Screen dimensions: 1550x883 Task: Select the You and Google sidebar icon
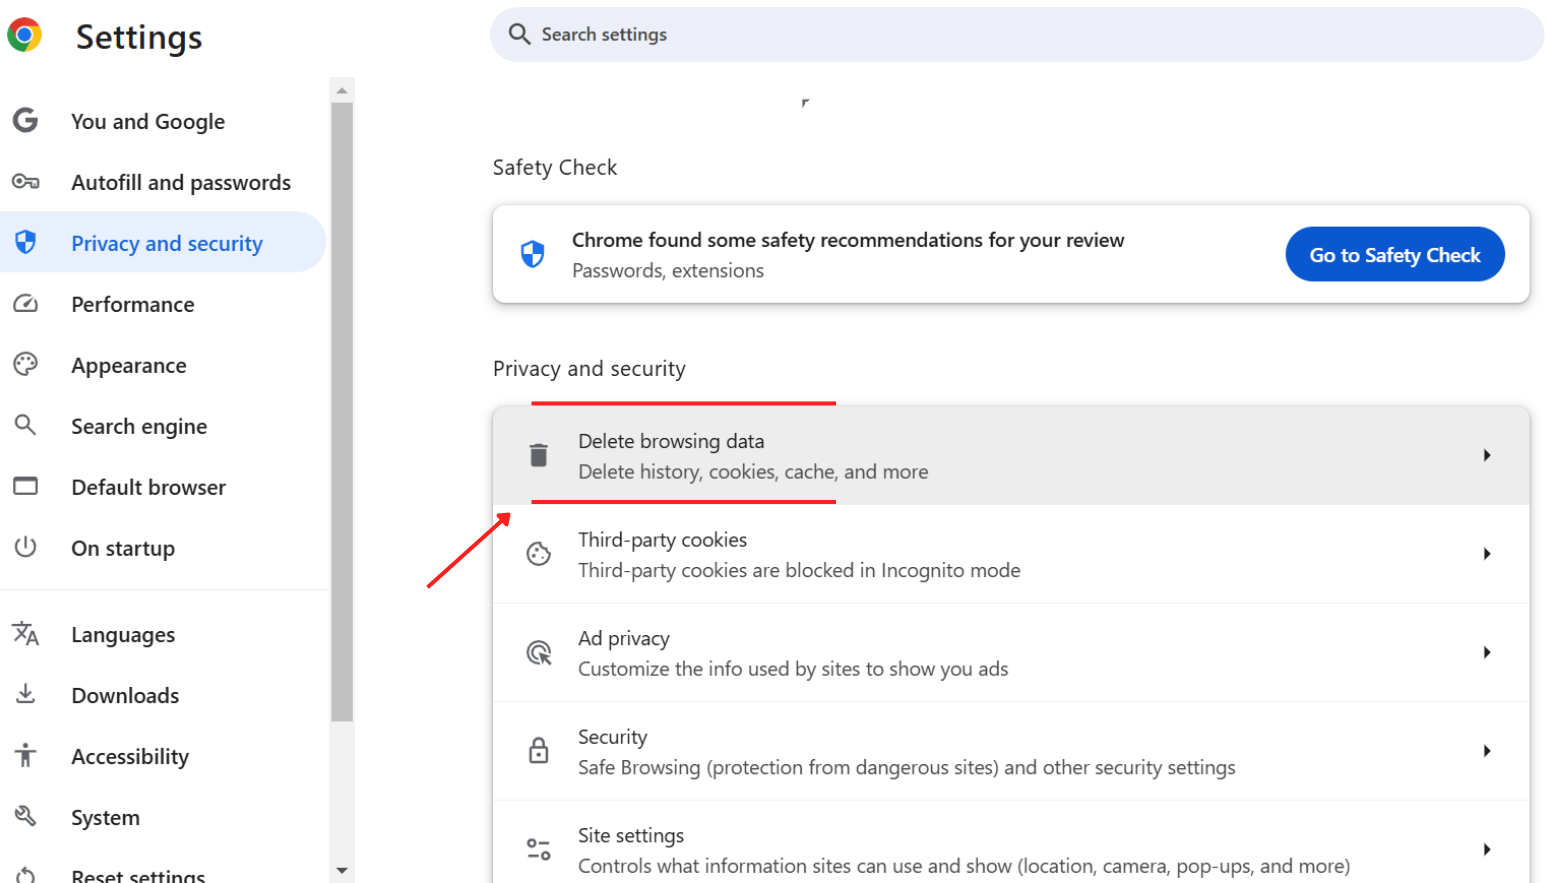click(25, 121)
